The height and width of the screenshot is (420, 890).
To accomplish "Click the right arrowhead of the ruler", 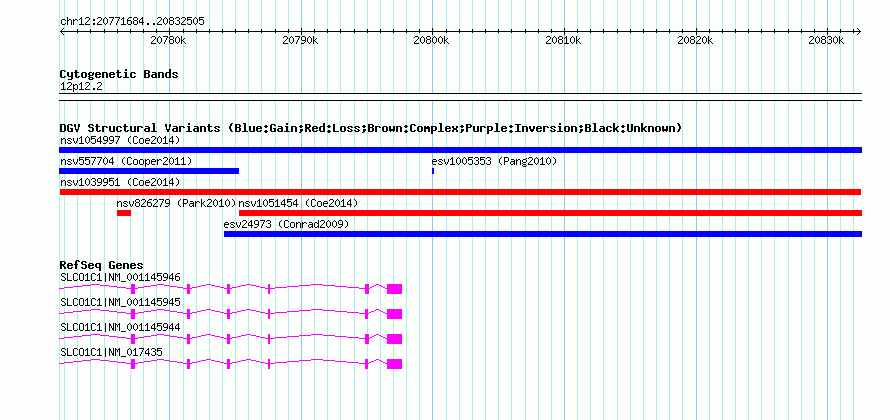I will tap(859, 32).
